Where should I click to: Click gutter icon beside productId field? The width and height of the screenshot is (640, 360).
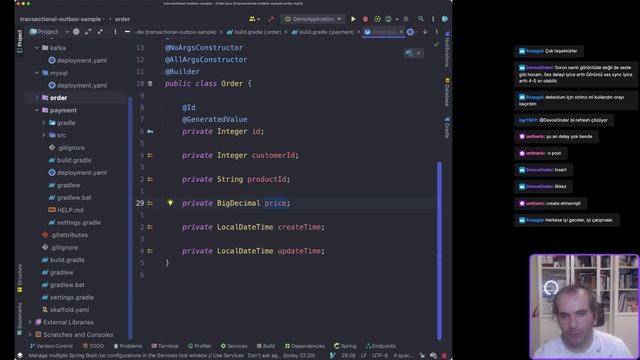(x=150, y=179)
